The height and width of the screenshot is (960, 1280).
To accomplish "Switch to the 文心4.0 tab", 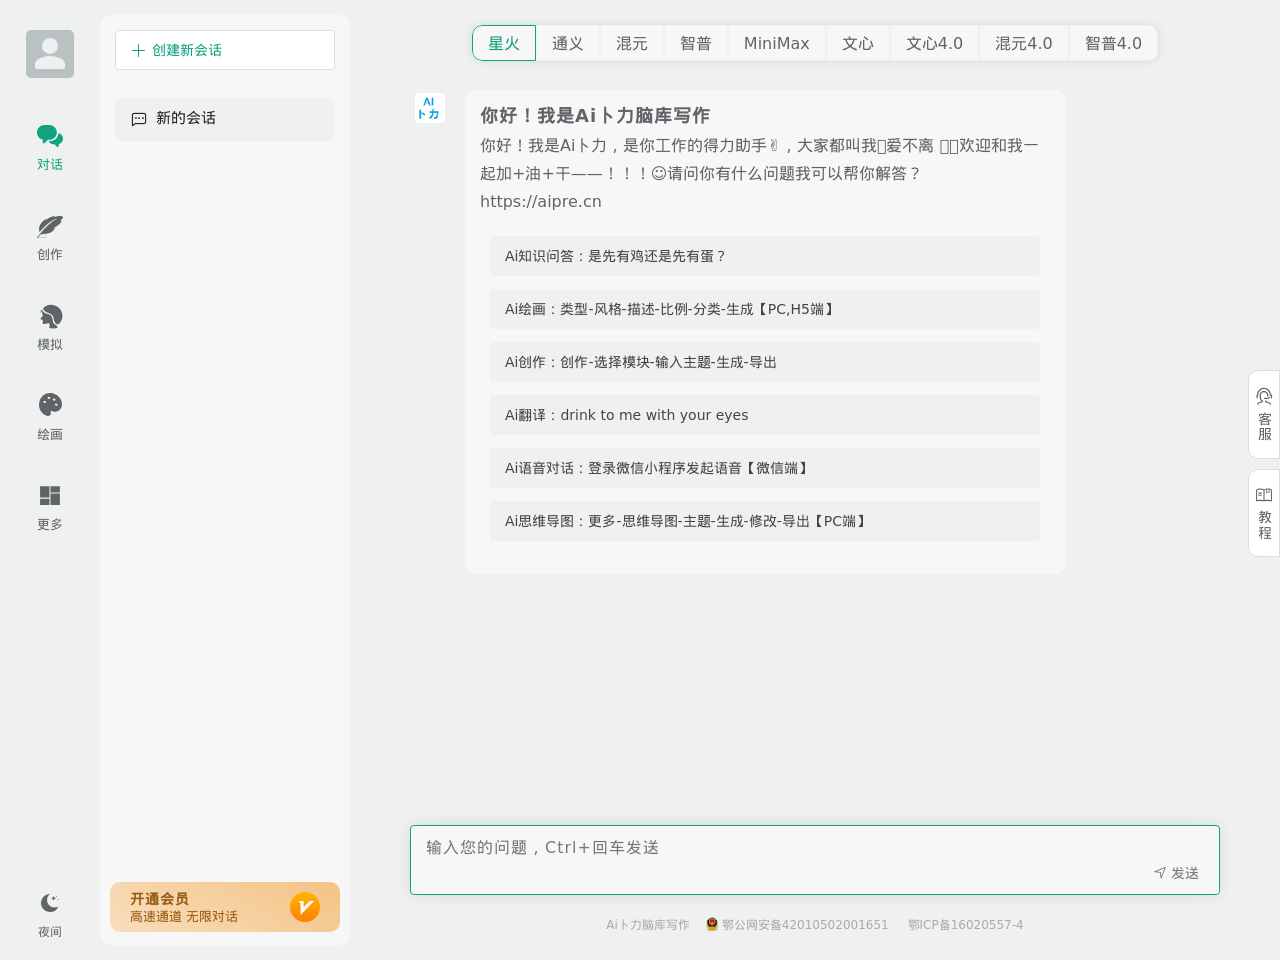I will click(x=934, y=43).
